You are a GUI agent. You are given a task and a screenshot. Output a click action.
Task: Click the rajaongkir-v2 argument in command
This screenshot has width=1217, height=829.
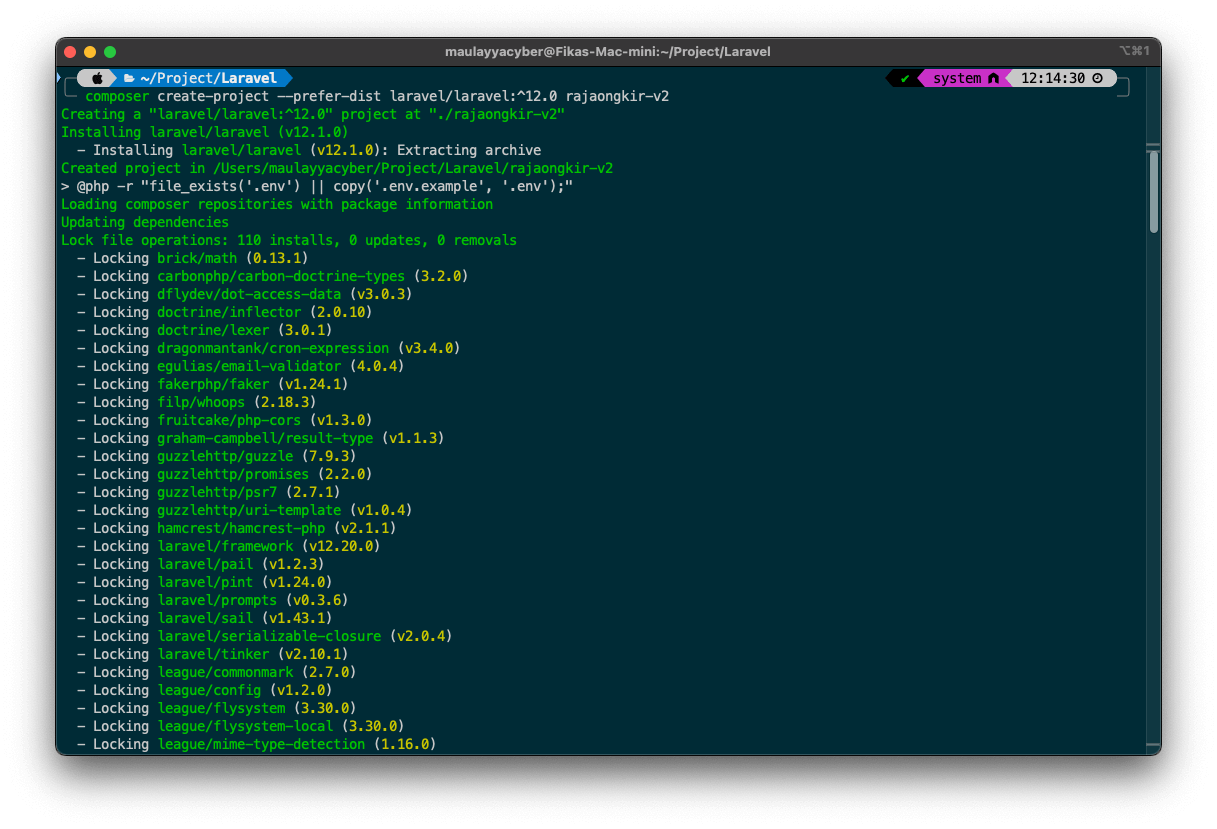tap(617, 96)
